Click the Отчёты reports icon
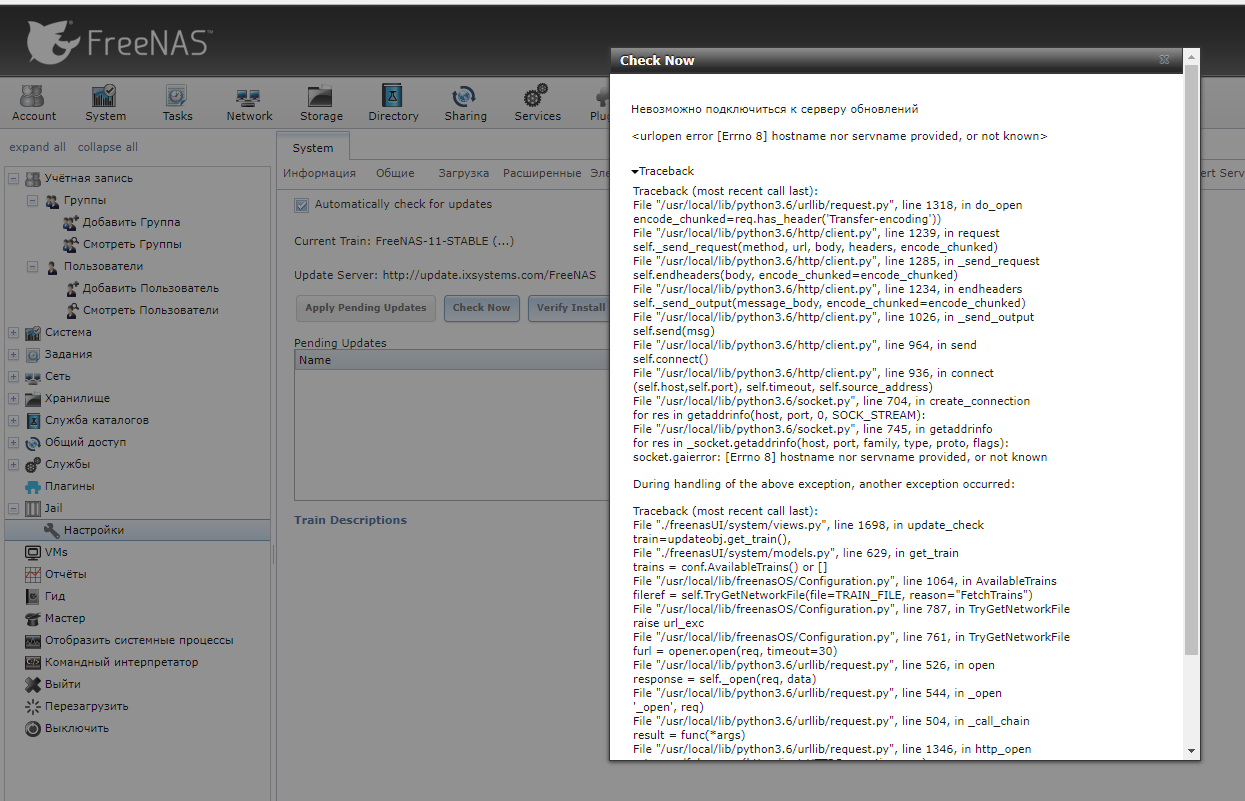1245x801 pixels. (x=33, y=574)
